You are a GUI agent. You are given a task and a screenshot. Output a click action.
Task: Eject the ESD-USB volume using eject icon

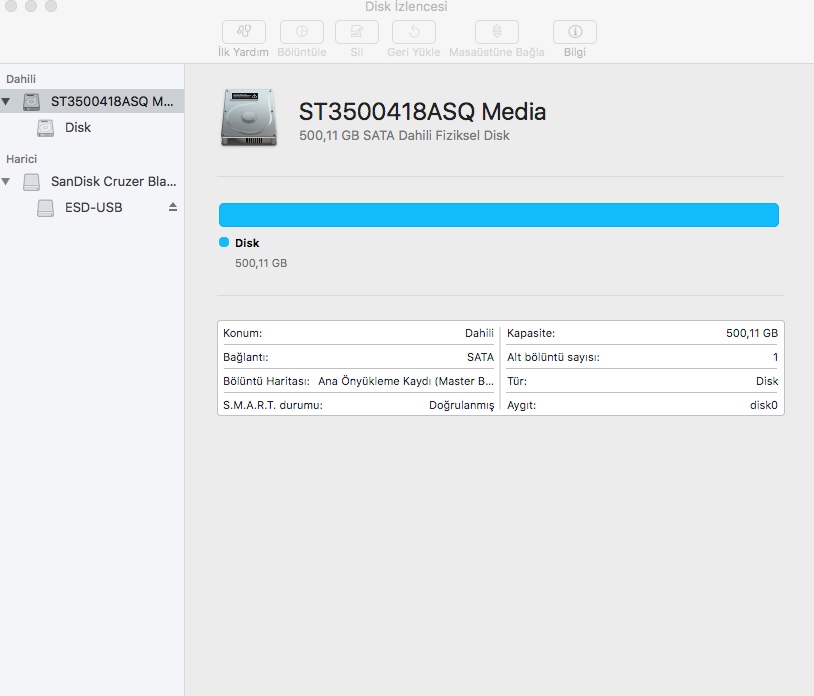pos(173,207)
